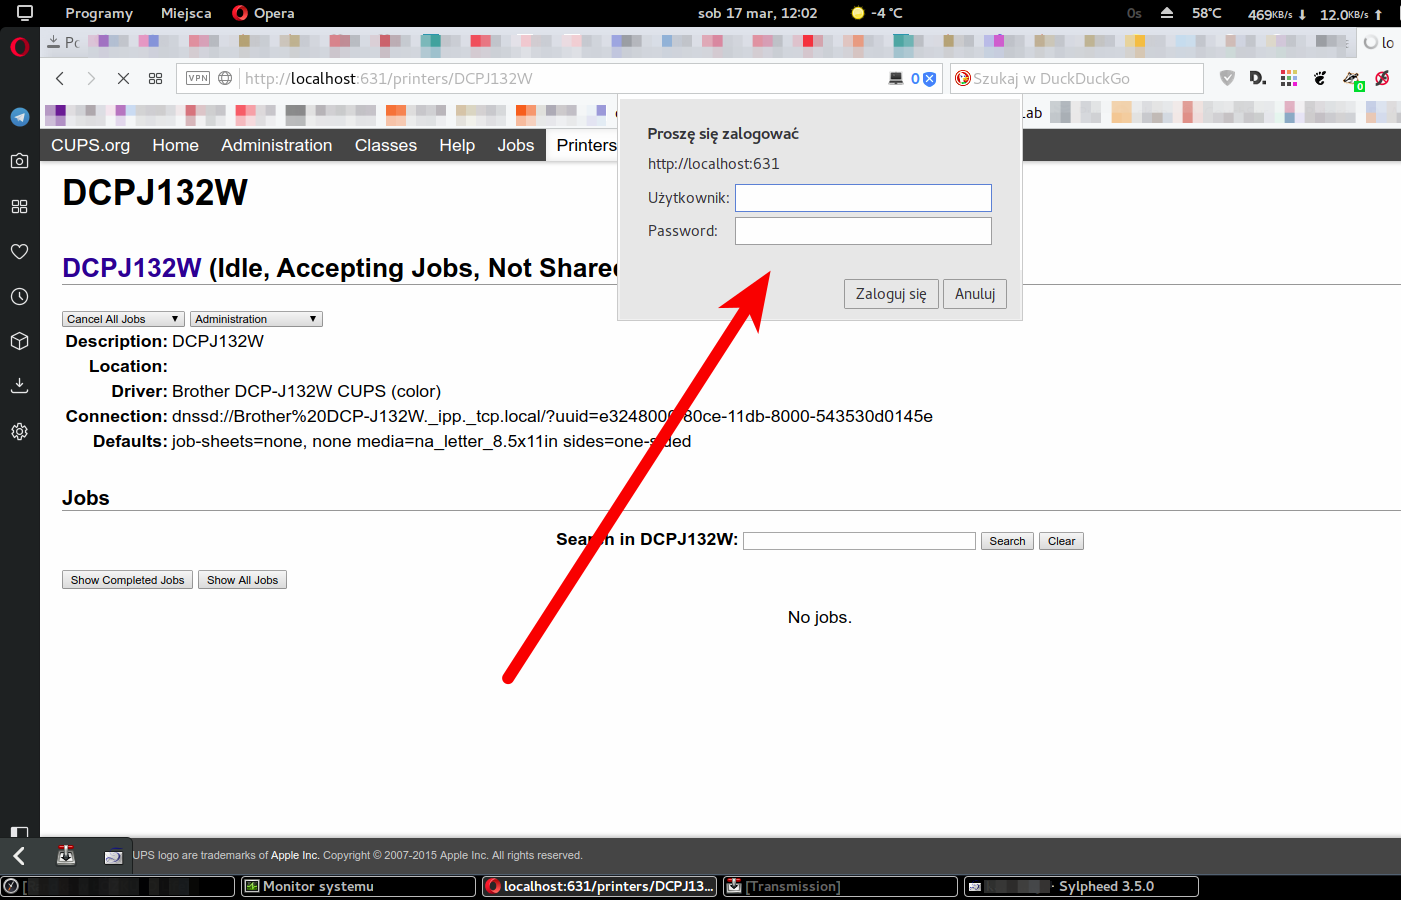The height and width of the screenshot is (900, 1401).
Task: Click the DuckDuckGo search engine icon
Action: pyautogui.click(x=963, y=78)
